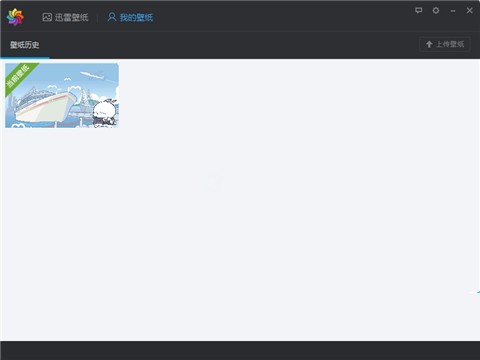Click the 上传壁纸 upload button

445,44
